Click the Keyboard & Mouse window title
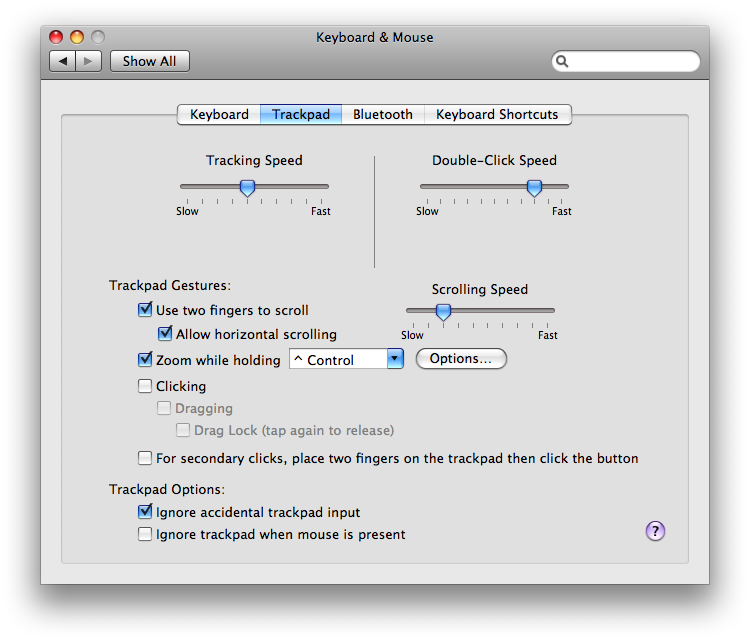 375,37
